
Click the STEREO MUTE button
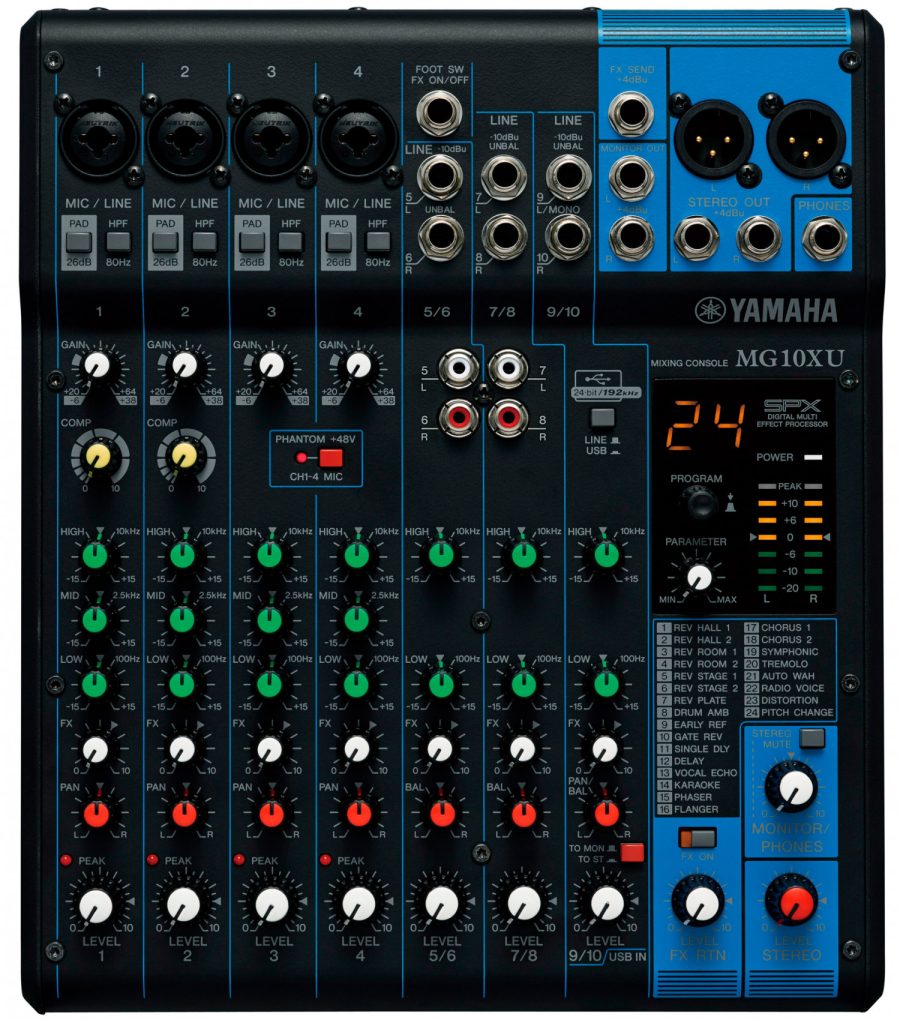(812, 738)
